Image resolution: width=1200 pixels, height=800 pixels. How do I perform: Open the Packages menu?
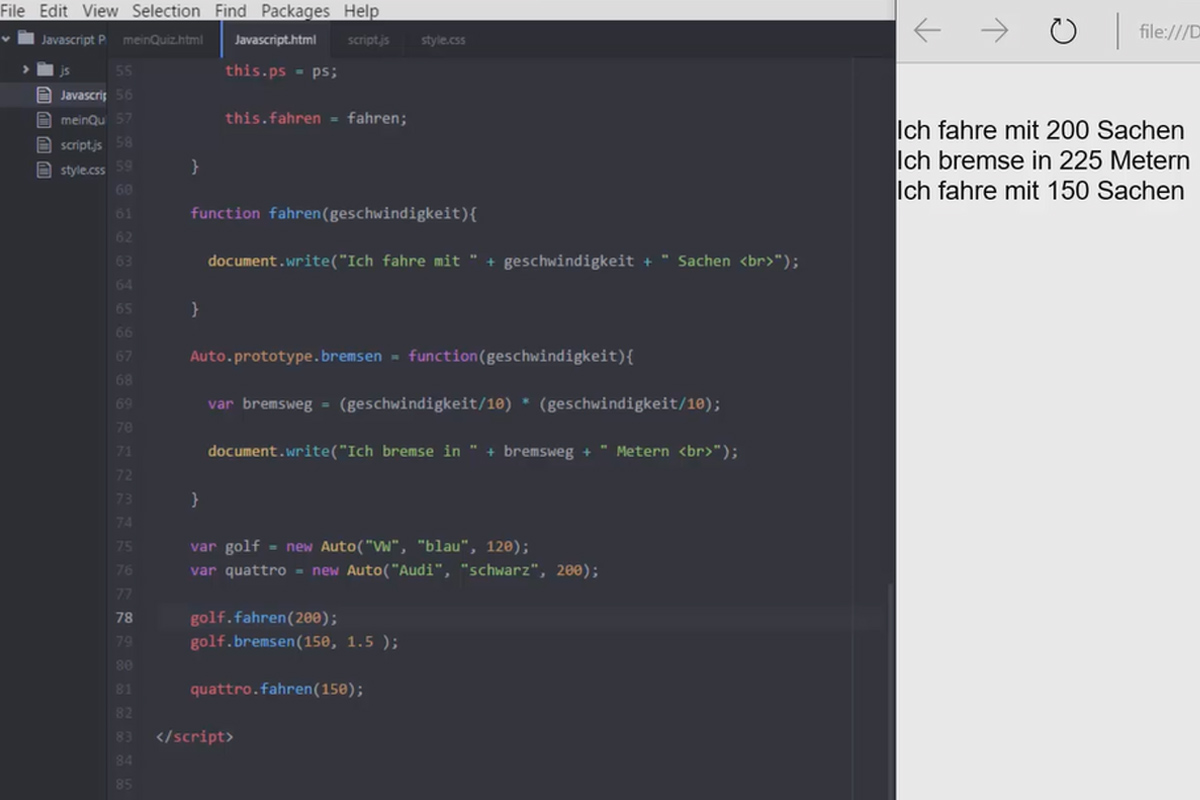[x=295, y=11]
